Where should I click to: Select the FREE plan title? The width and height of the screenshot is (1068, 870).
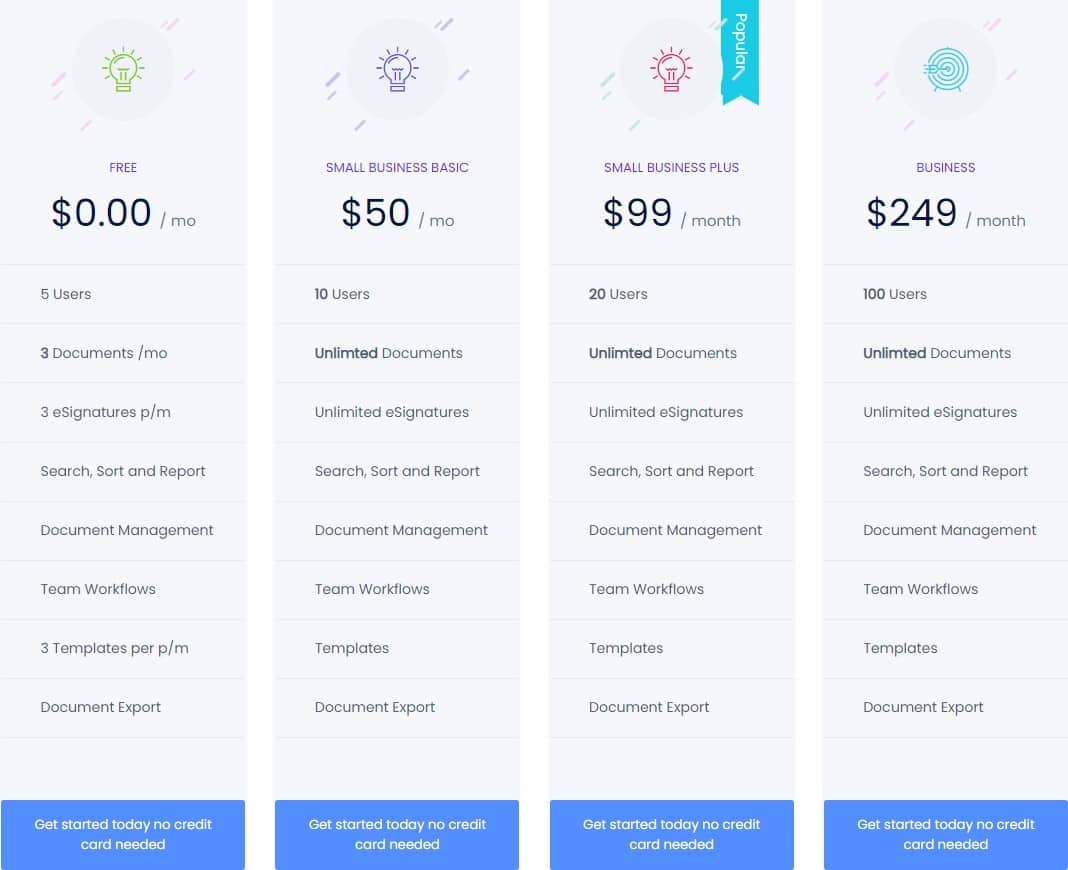point(123,167)
